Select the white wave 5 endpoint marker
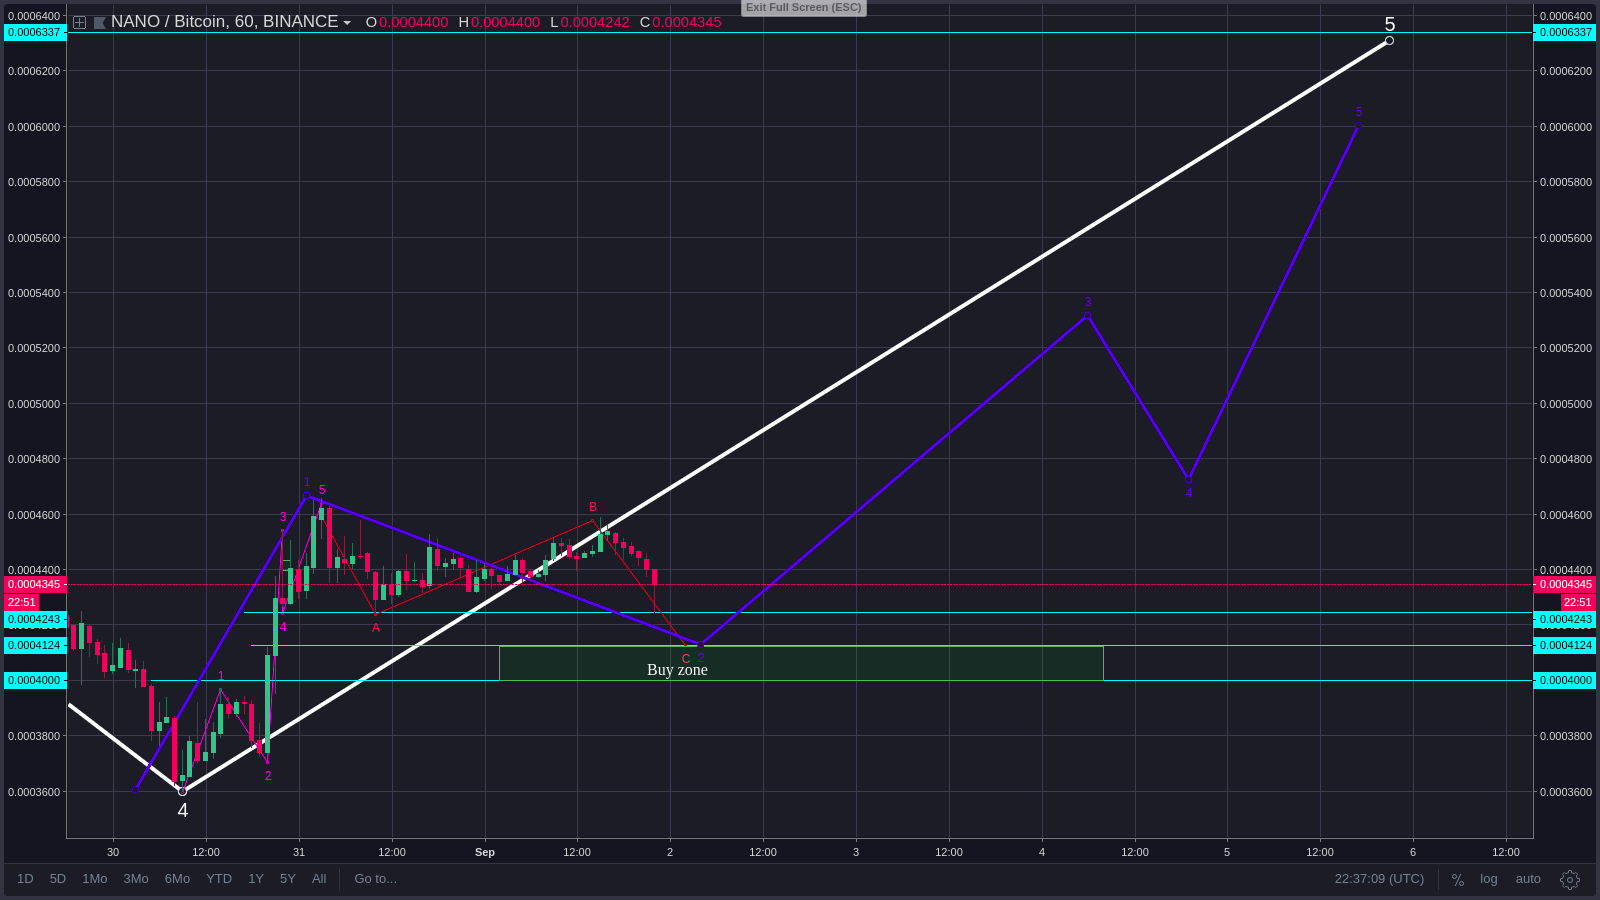 (1389, 41)
